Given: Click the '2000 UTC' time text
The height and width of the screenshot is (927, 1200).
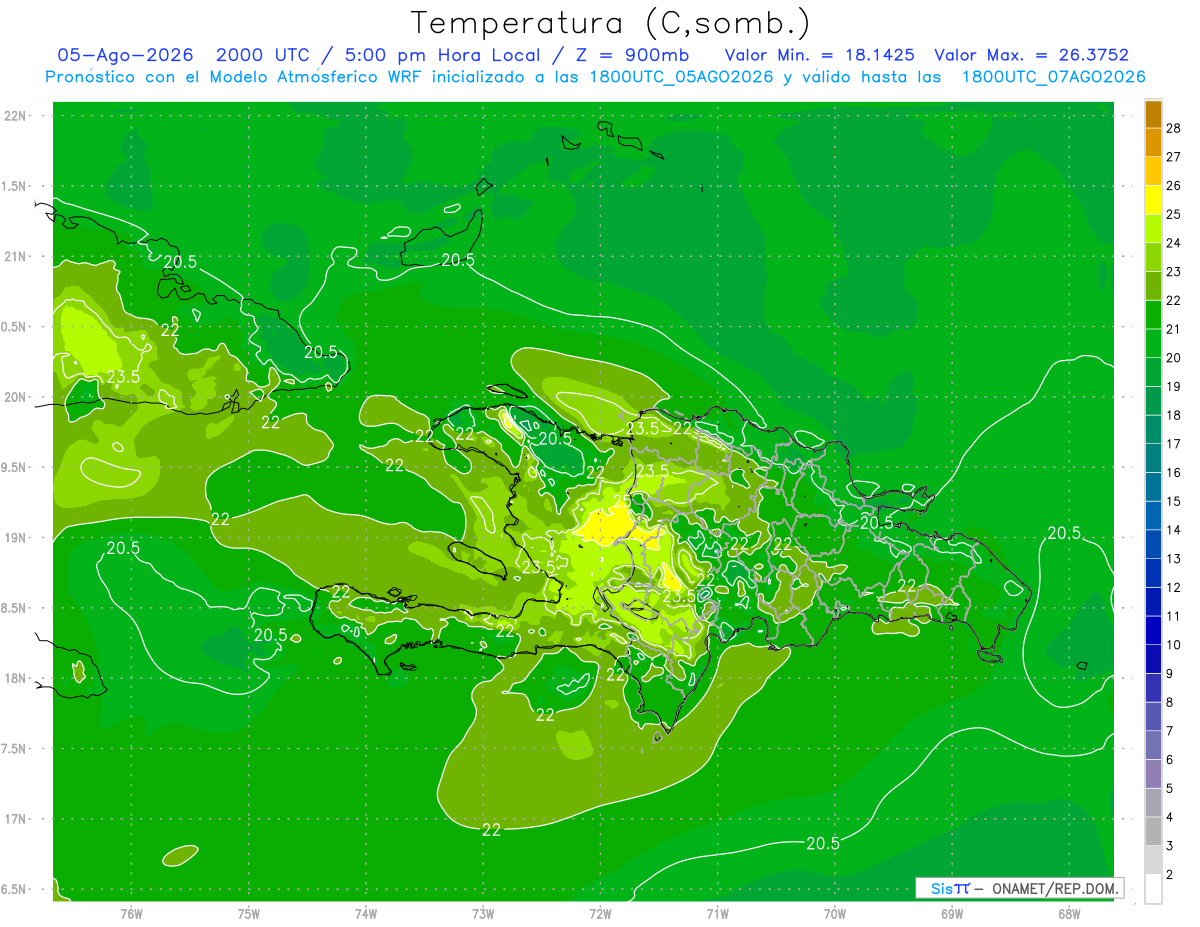Looking at the screenshot, I should pyautogui.click(x=267, y=55).
